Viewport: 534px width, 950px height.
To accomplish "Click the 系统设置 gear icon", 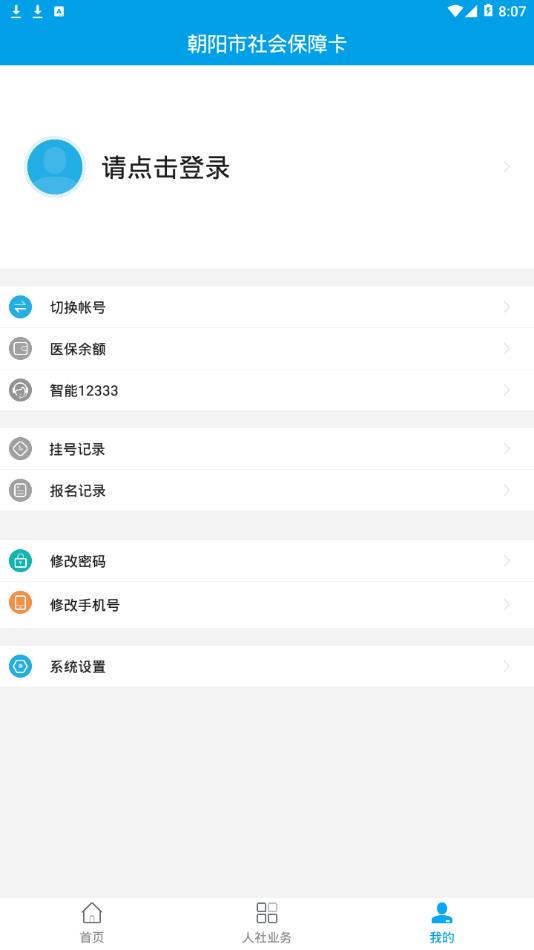I will (20, 666).
